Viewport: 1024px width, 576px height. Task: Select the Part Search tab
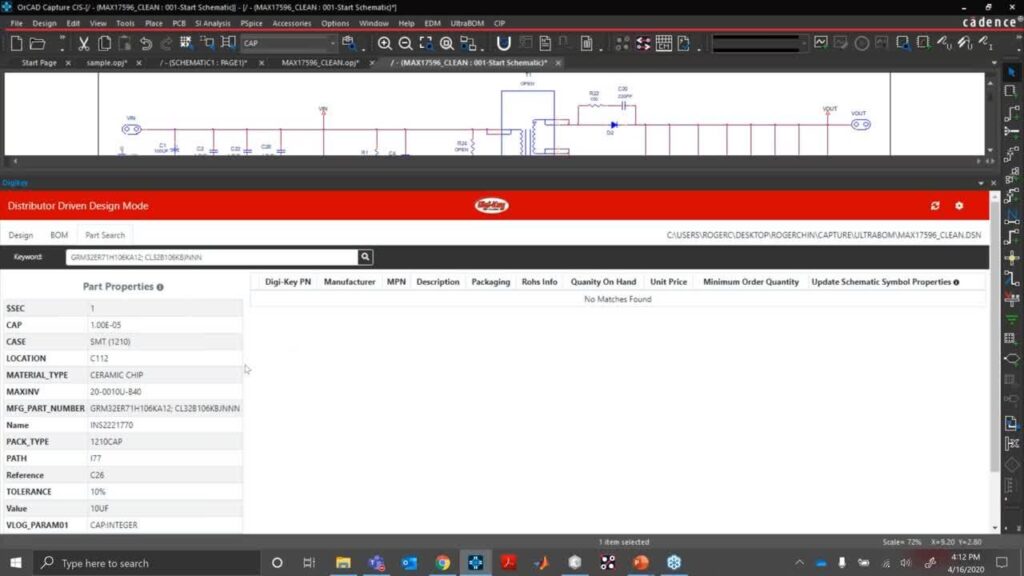tap(104, 235)
